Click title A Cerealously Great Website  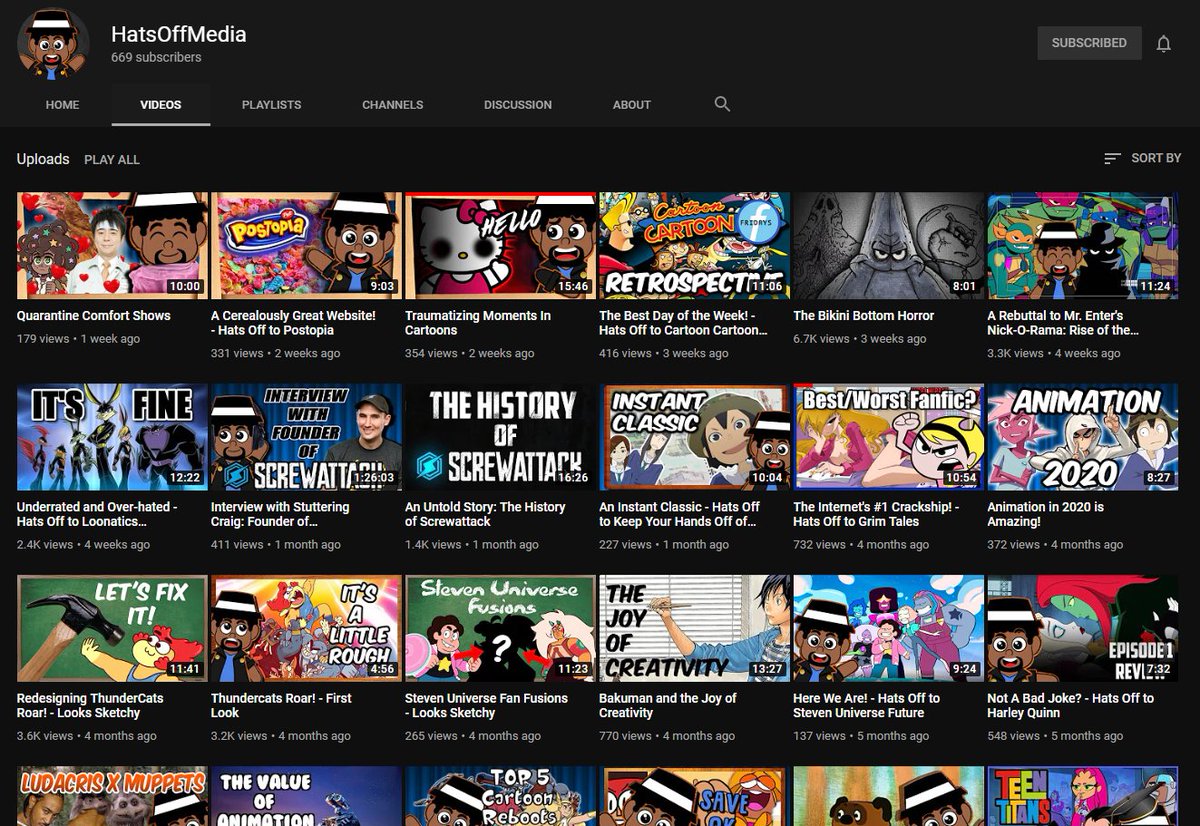(294, 323)
